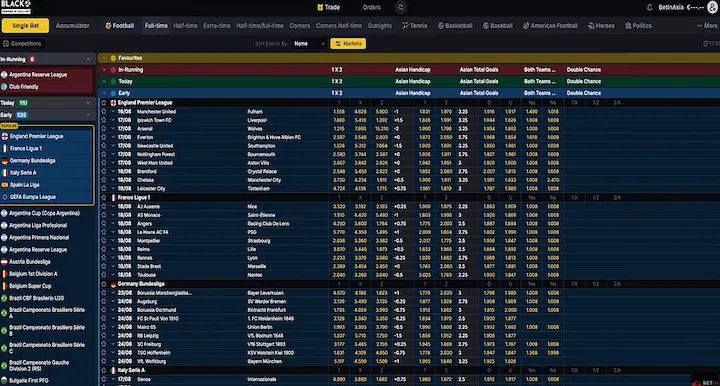Open the user account avatar icon
The width and height of the screenshot is (720, 386).
click(712, 7)
